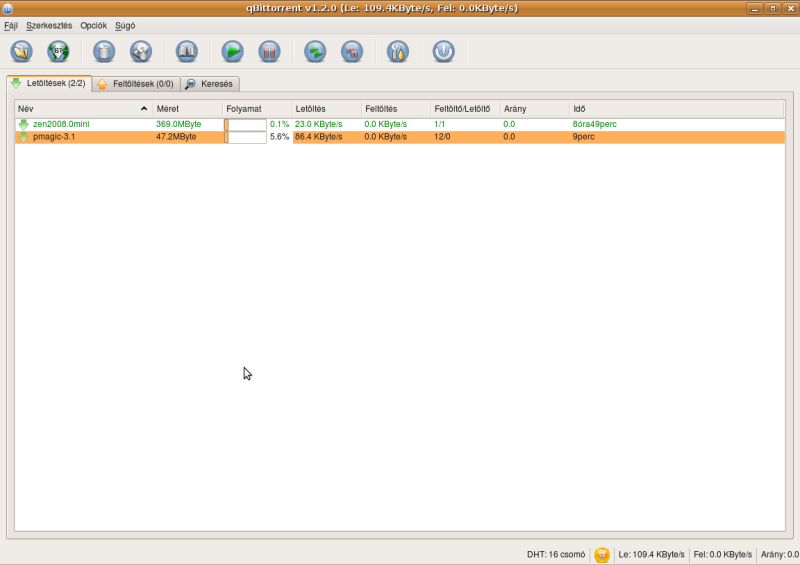Switch to Keresés tab
The image size is (800, 565).
click(210, 84)
